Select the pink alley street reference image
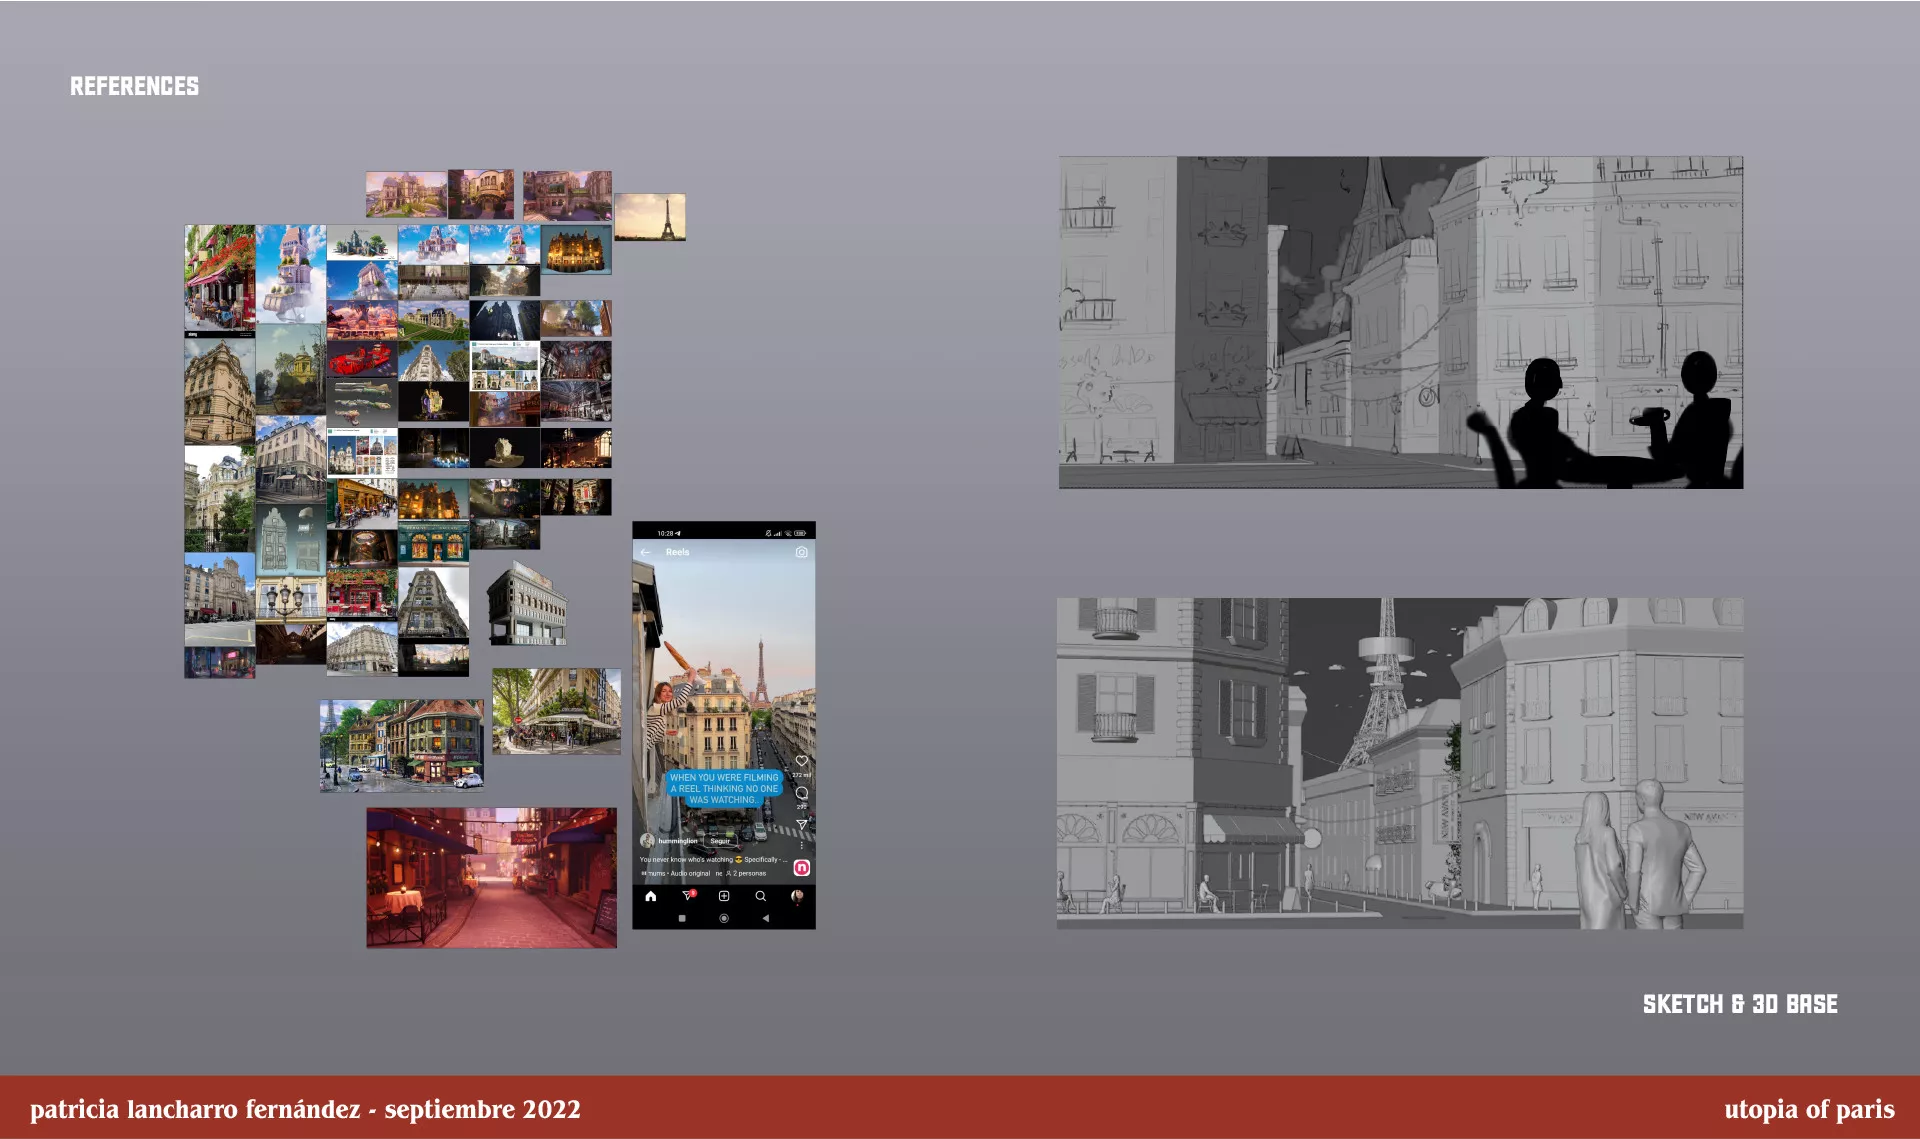This screenshot has height=1139, width=1920. pos(491,878)
